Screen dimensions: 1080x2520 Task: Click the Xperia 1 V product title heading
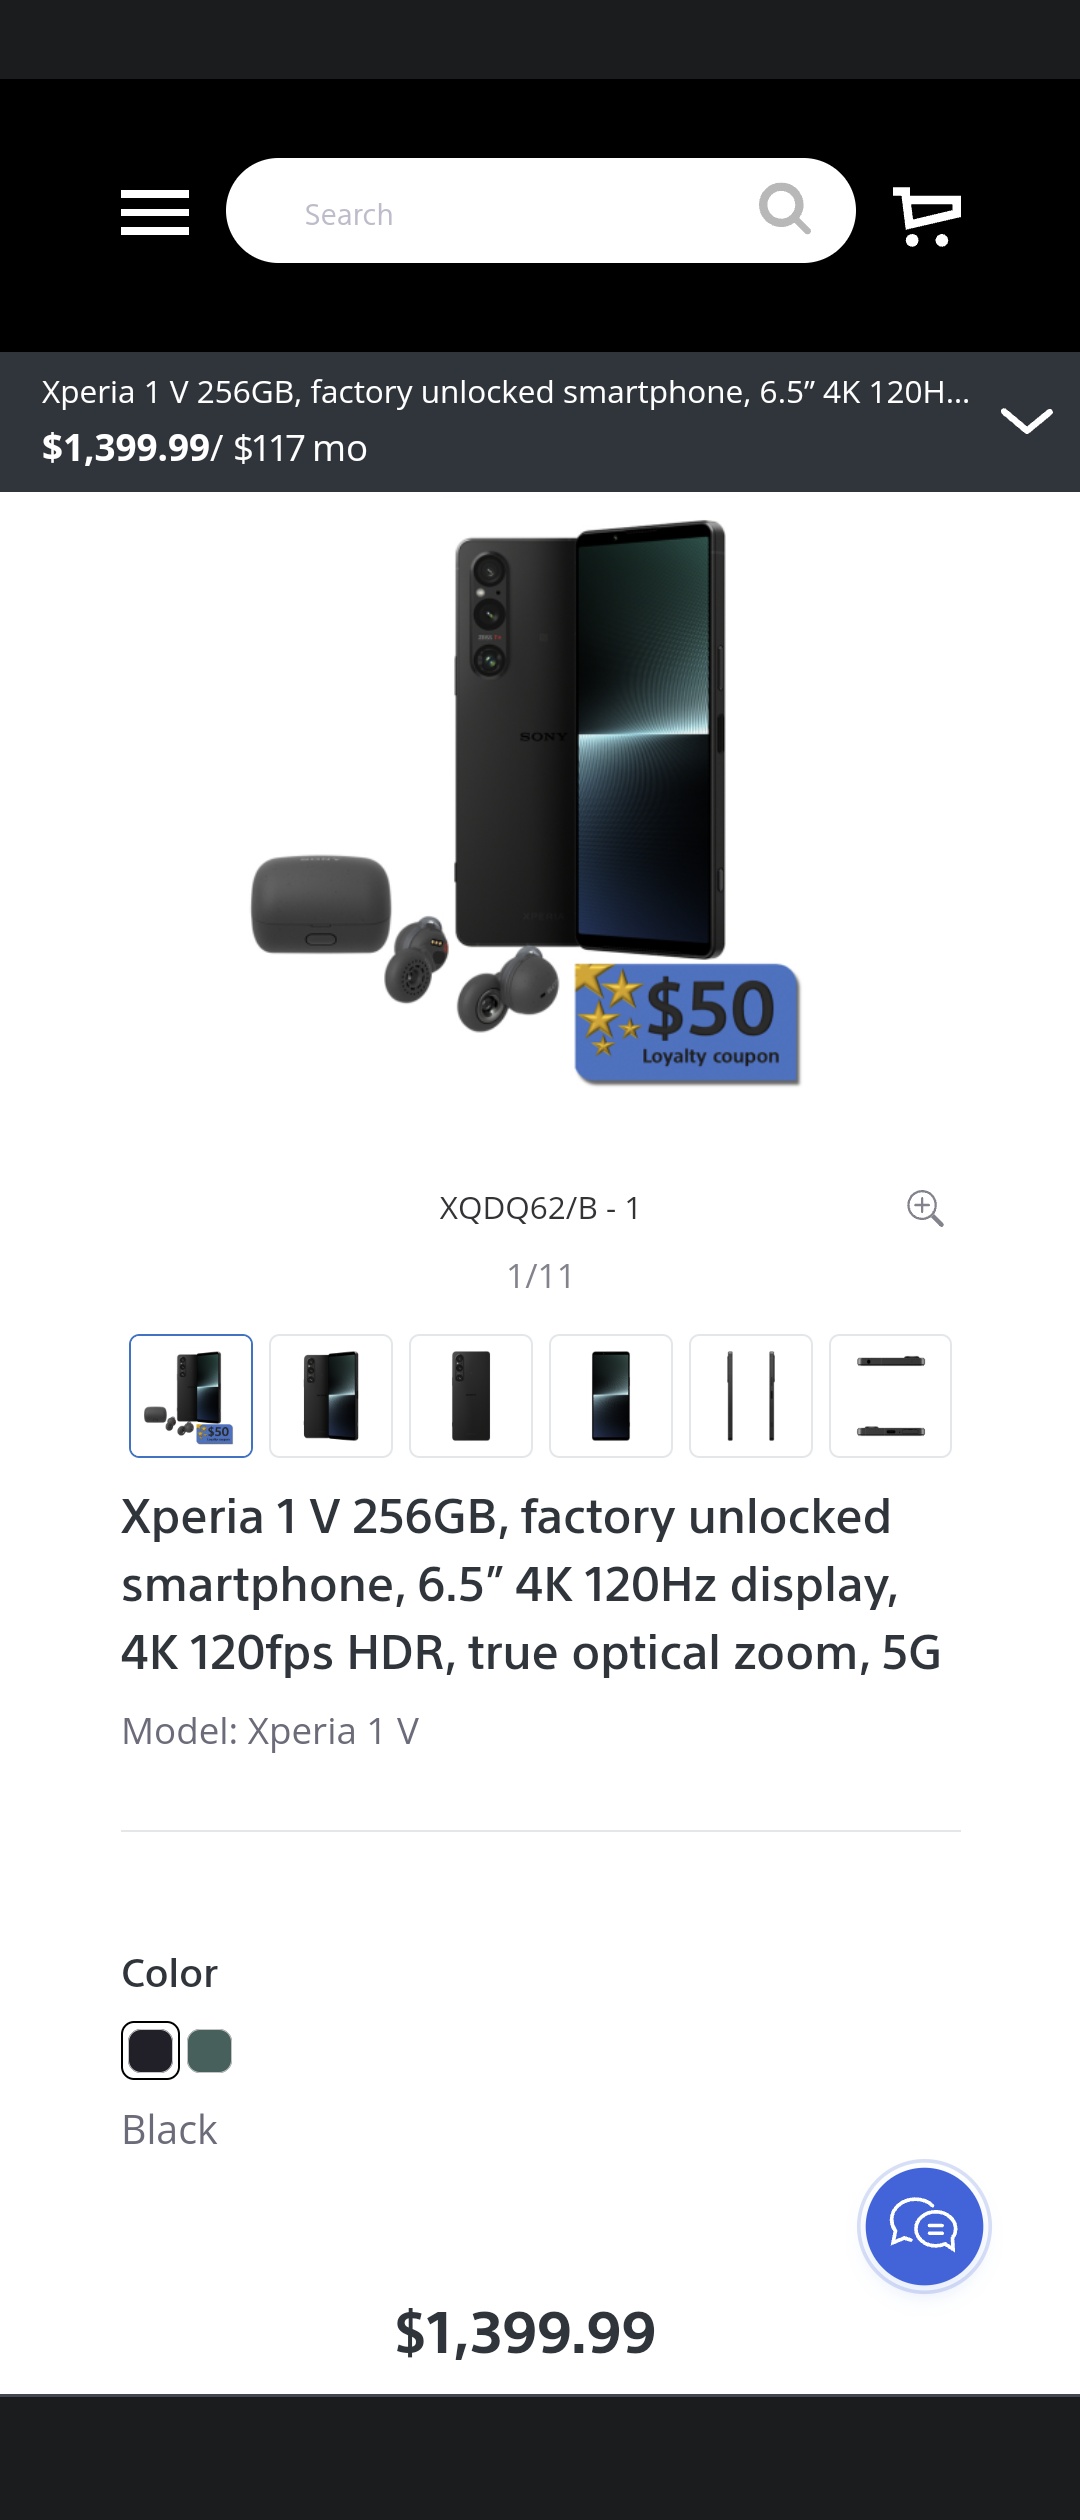[x=531, y=1584]
